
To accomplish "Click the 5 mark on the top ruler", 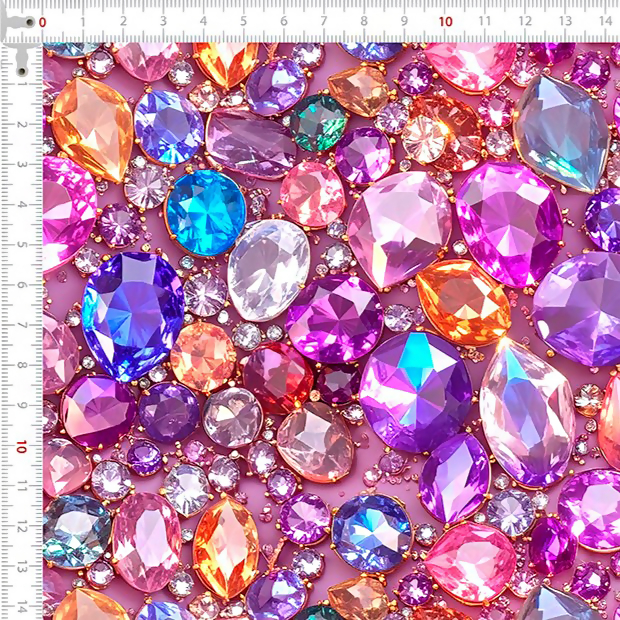I will coord(244,21).
